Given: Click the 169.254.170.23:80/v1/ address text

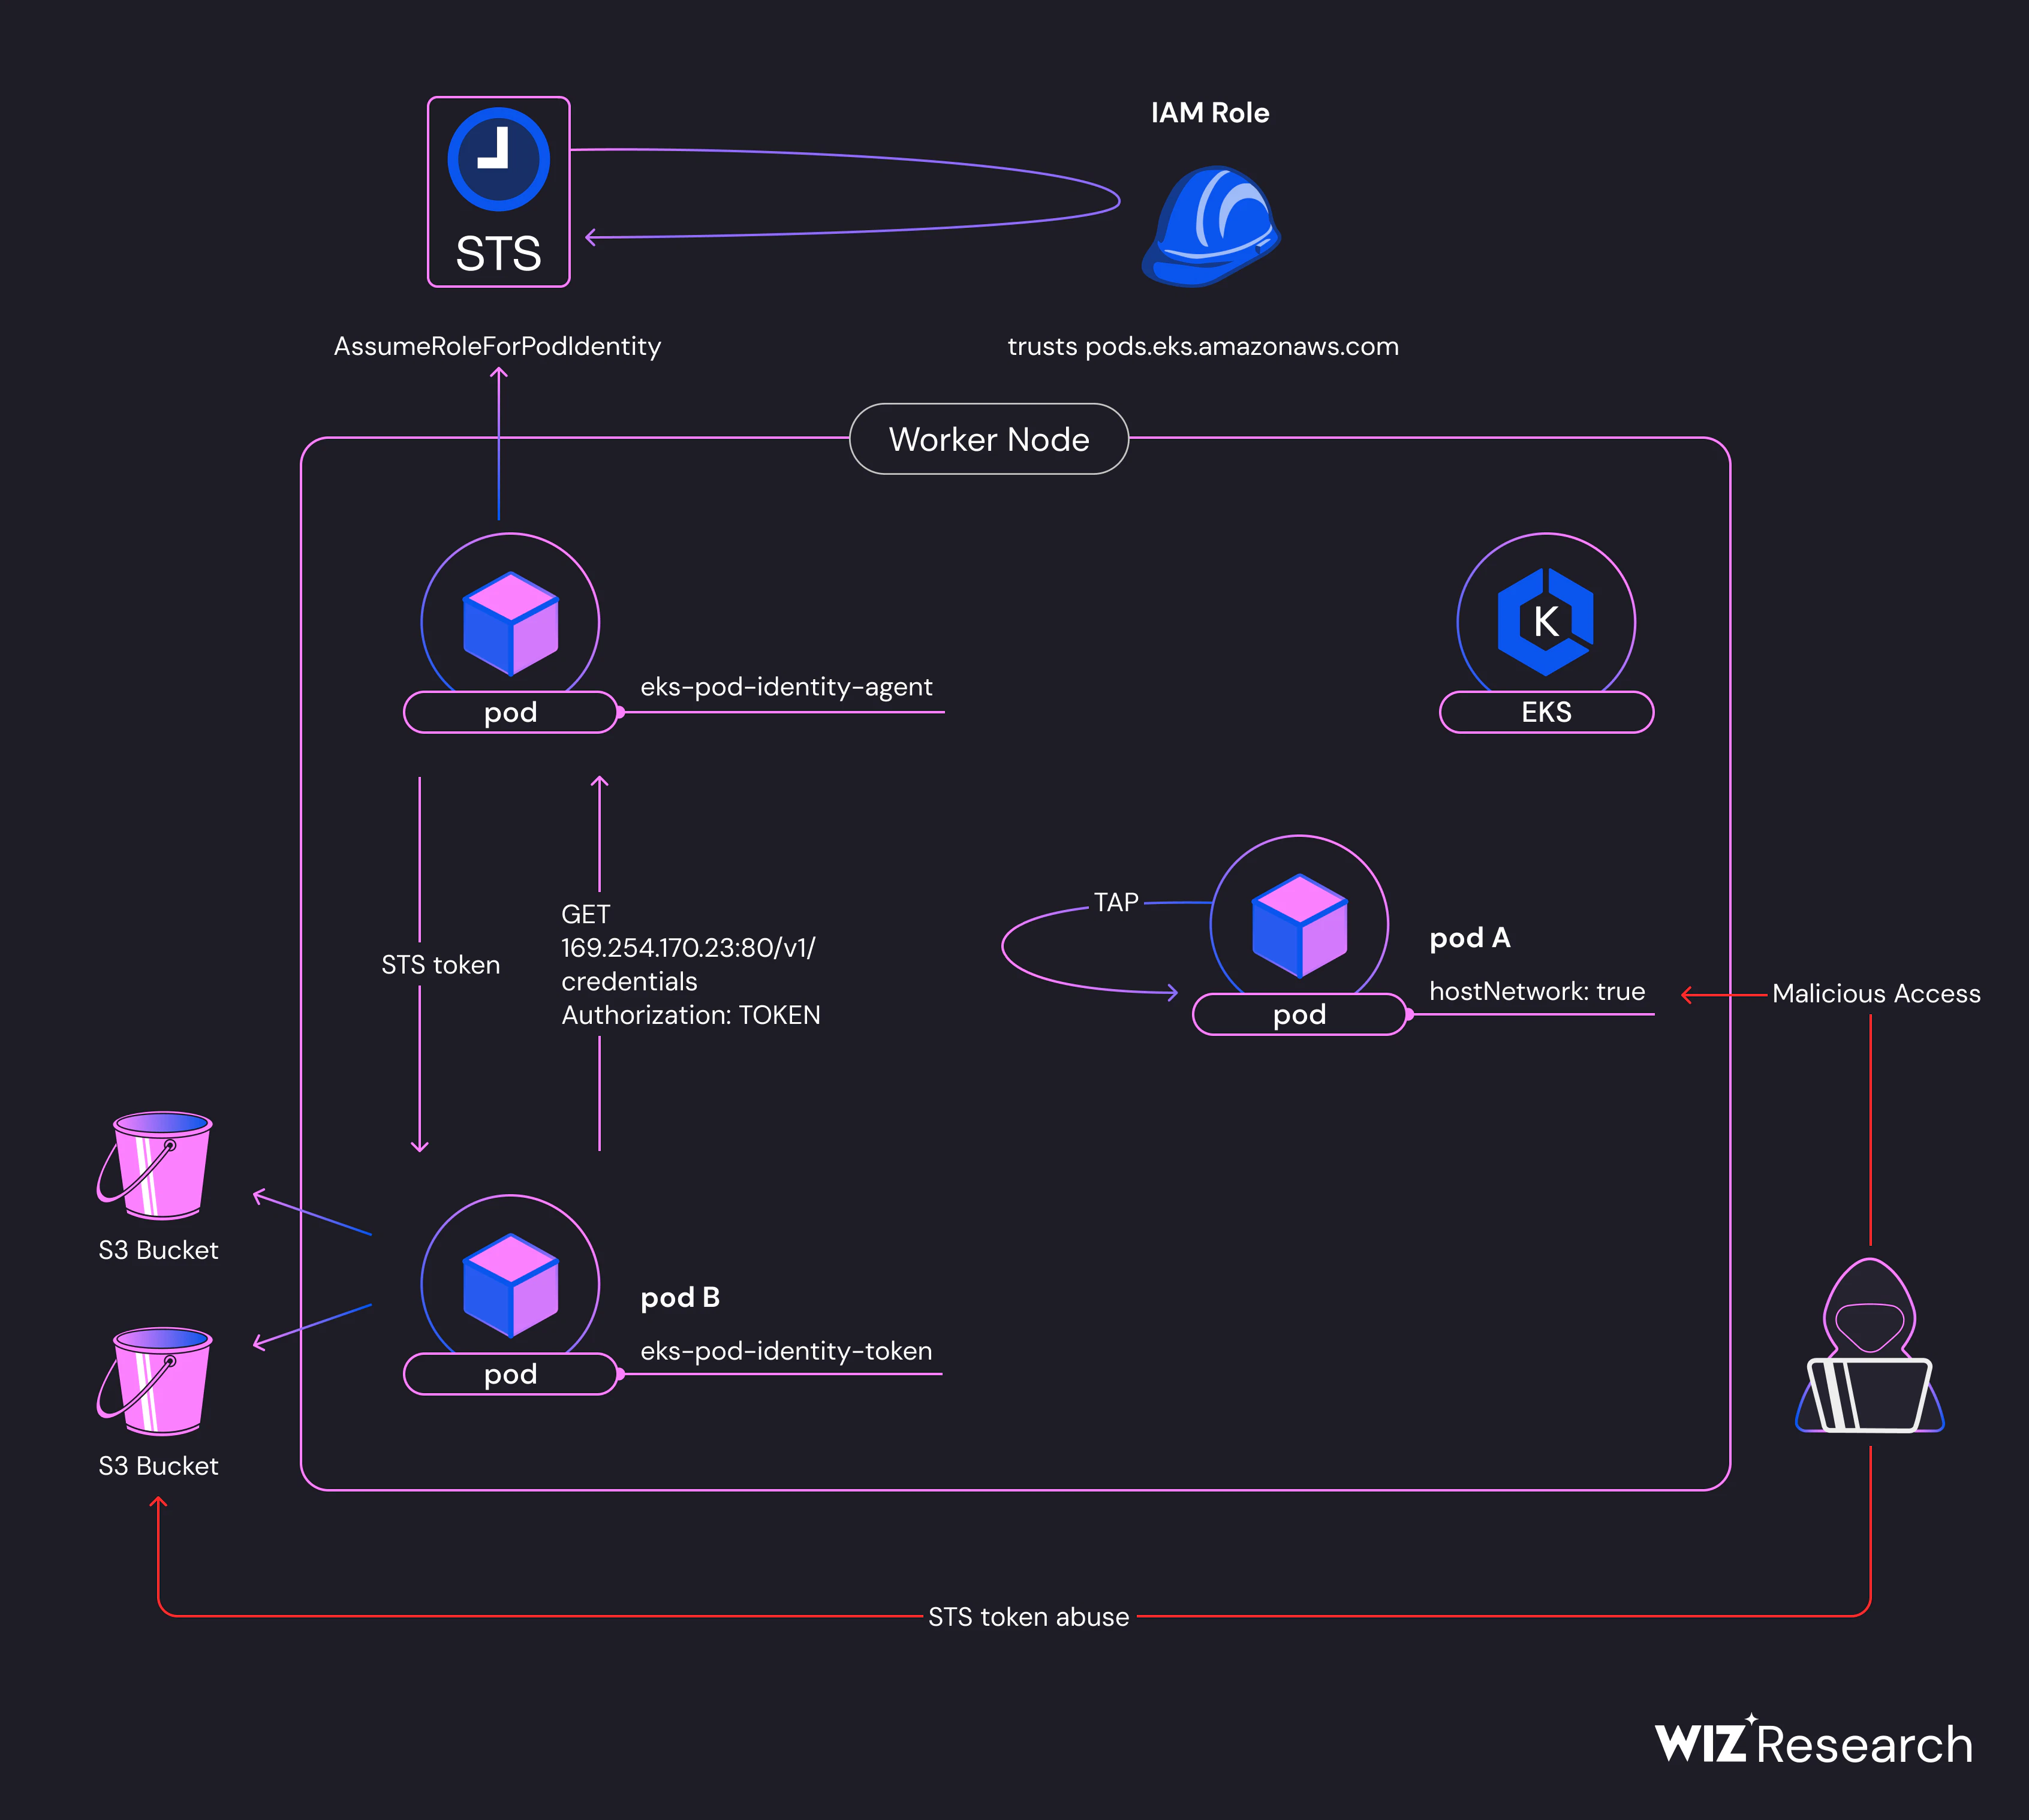Looking at the screenshot, I should pyautogui.click(x=688, y=948).
